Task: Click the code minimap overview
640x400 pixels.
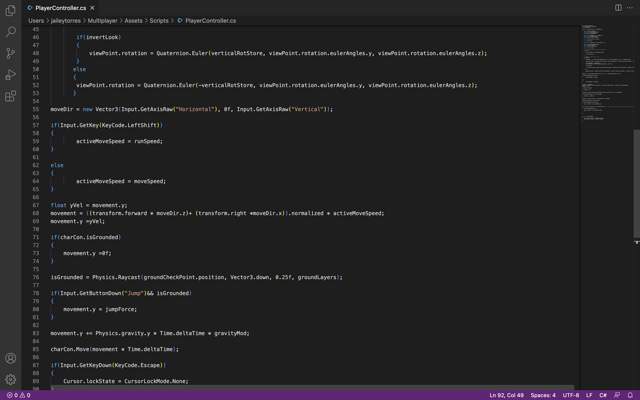Action: (x=607, y=73)
